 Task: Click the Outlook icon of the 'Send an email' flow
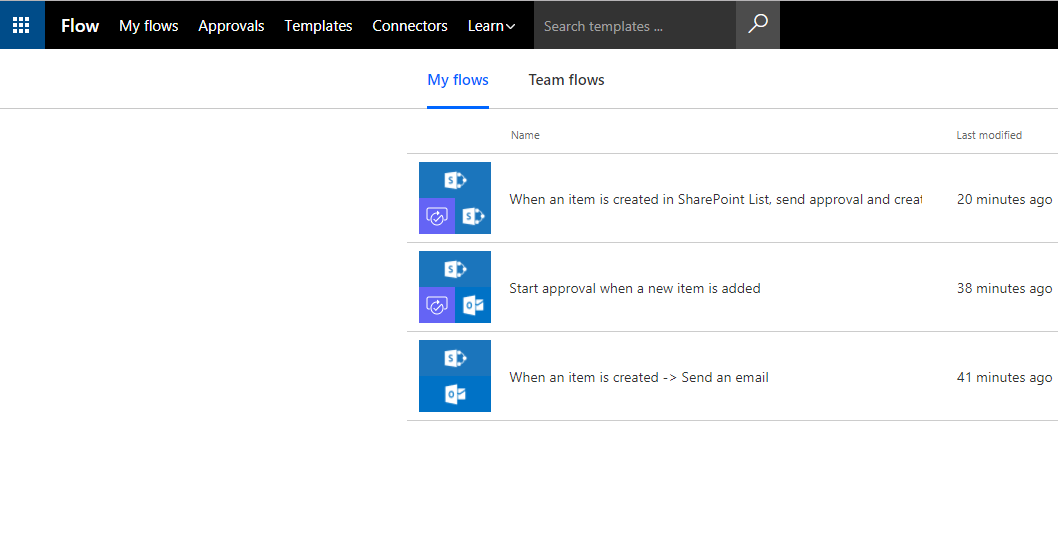pos(455,394)
